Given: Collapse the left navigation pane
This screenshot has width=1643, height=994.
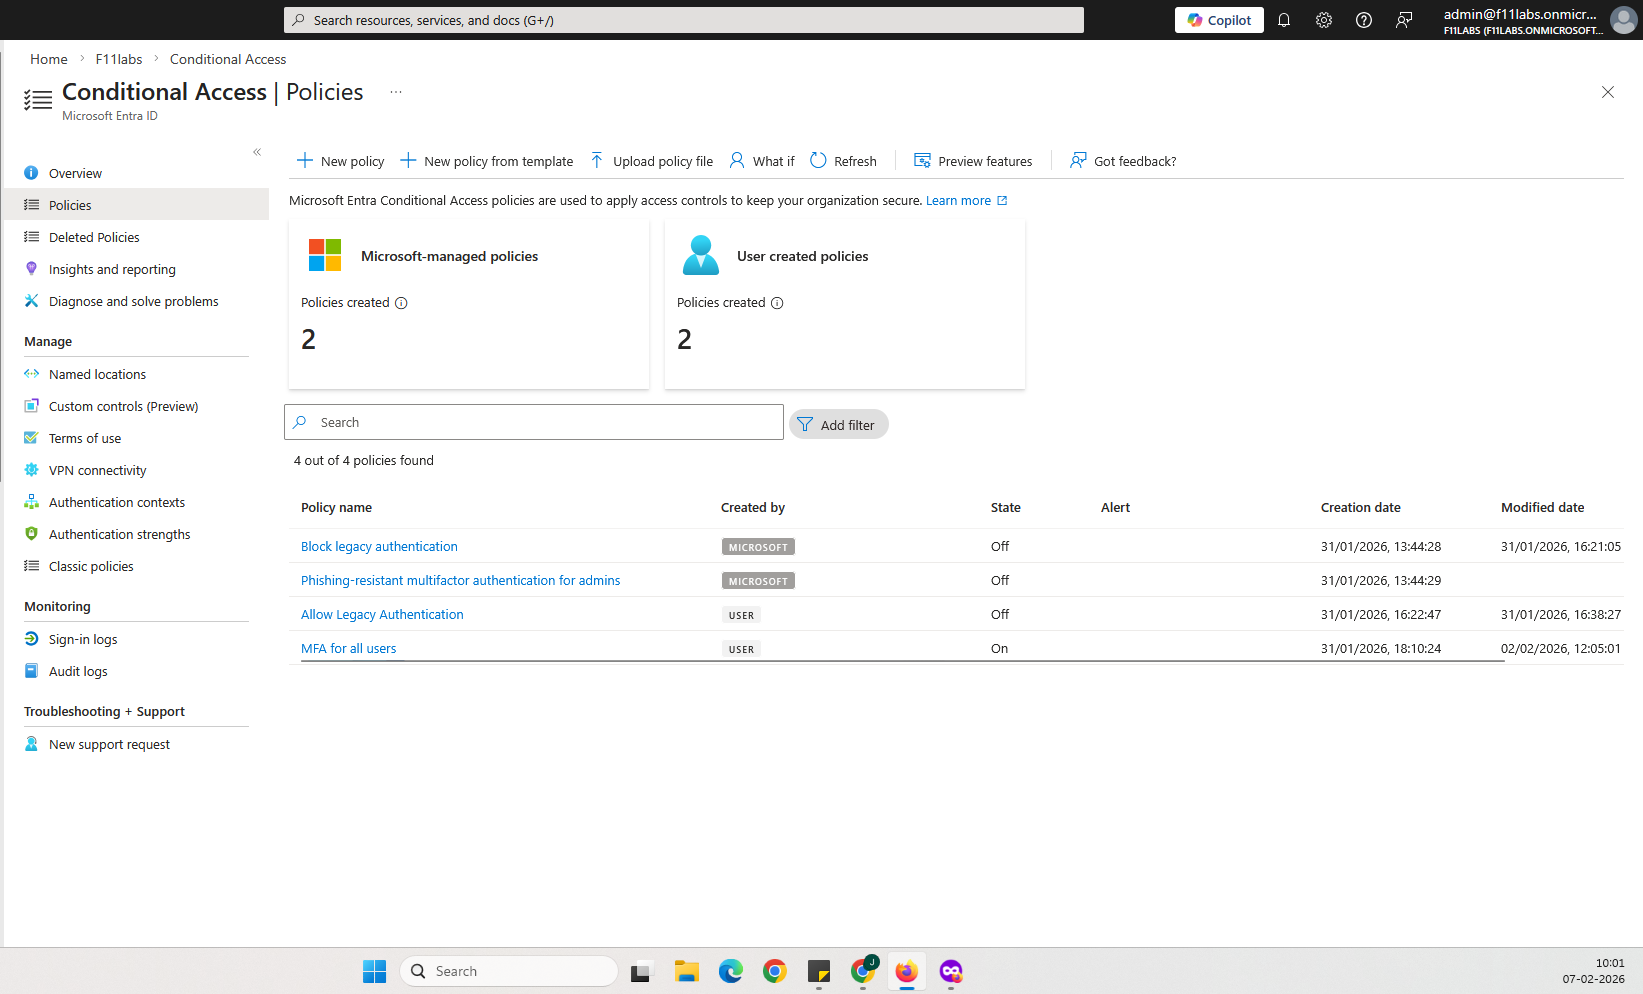Looking at the screenshot, I should coord(257,151).
